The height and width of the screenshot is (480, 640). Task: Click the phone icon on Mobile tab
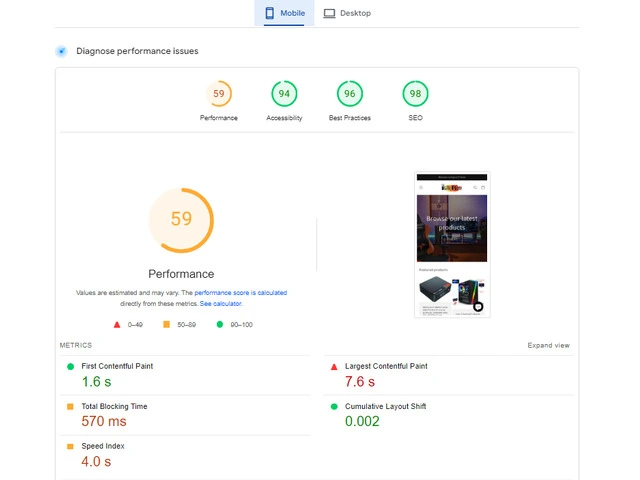270,13
